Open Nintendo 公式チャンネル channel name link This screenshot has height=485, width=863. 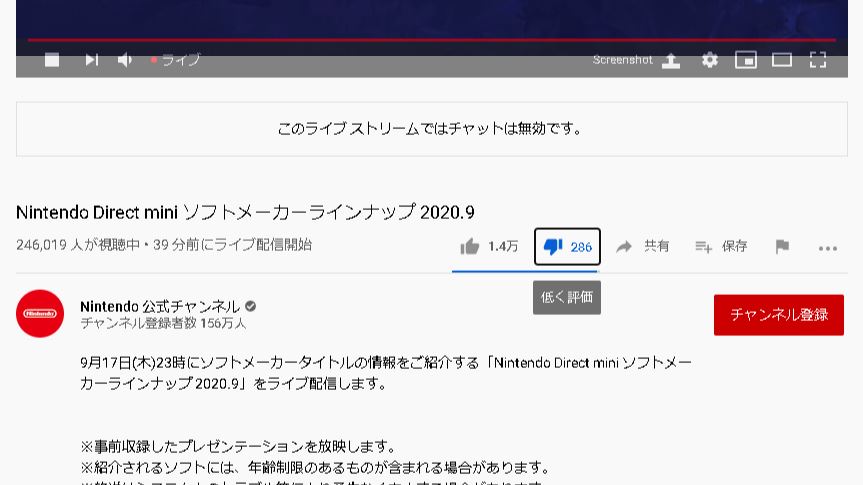tap(160, 306)
